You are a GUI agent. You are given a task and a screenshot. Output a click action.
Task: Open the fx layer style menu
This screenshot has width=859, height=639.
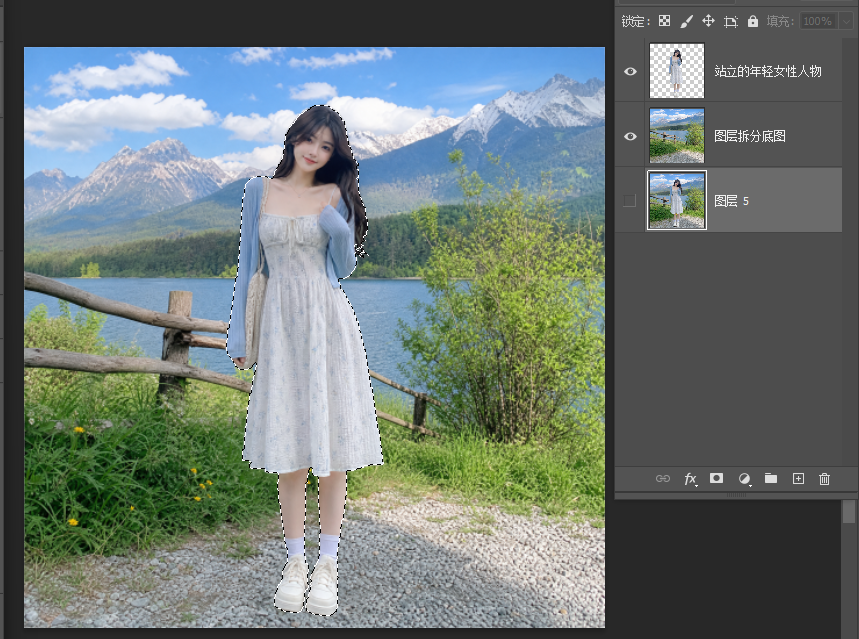690,479
